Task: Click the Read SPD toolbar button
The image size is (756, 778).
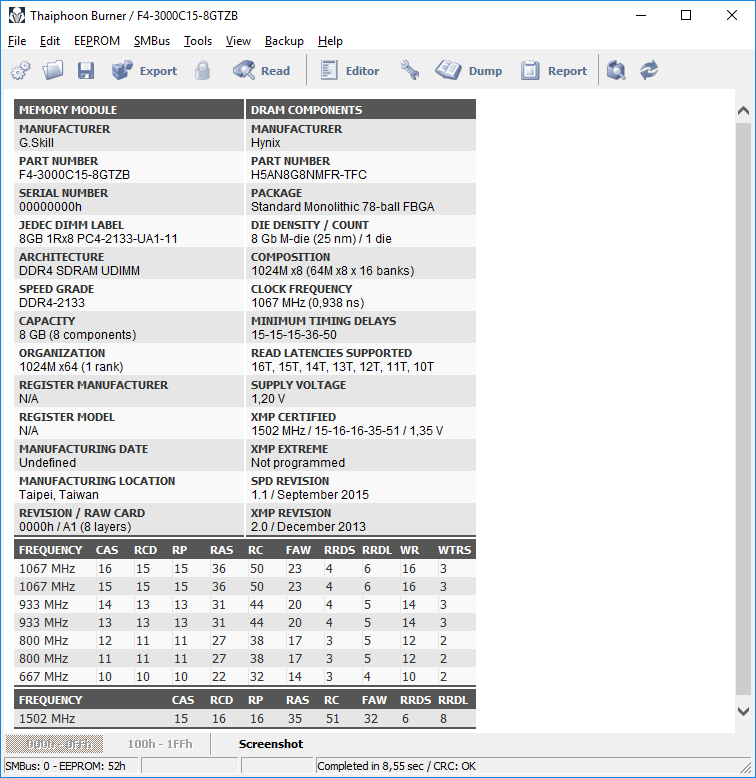Action: [261, 70]
